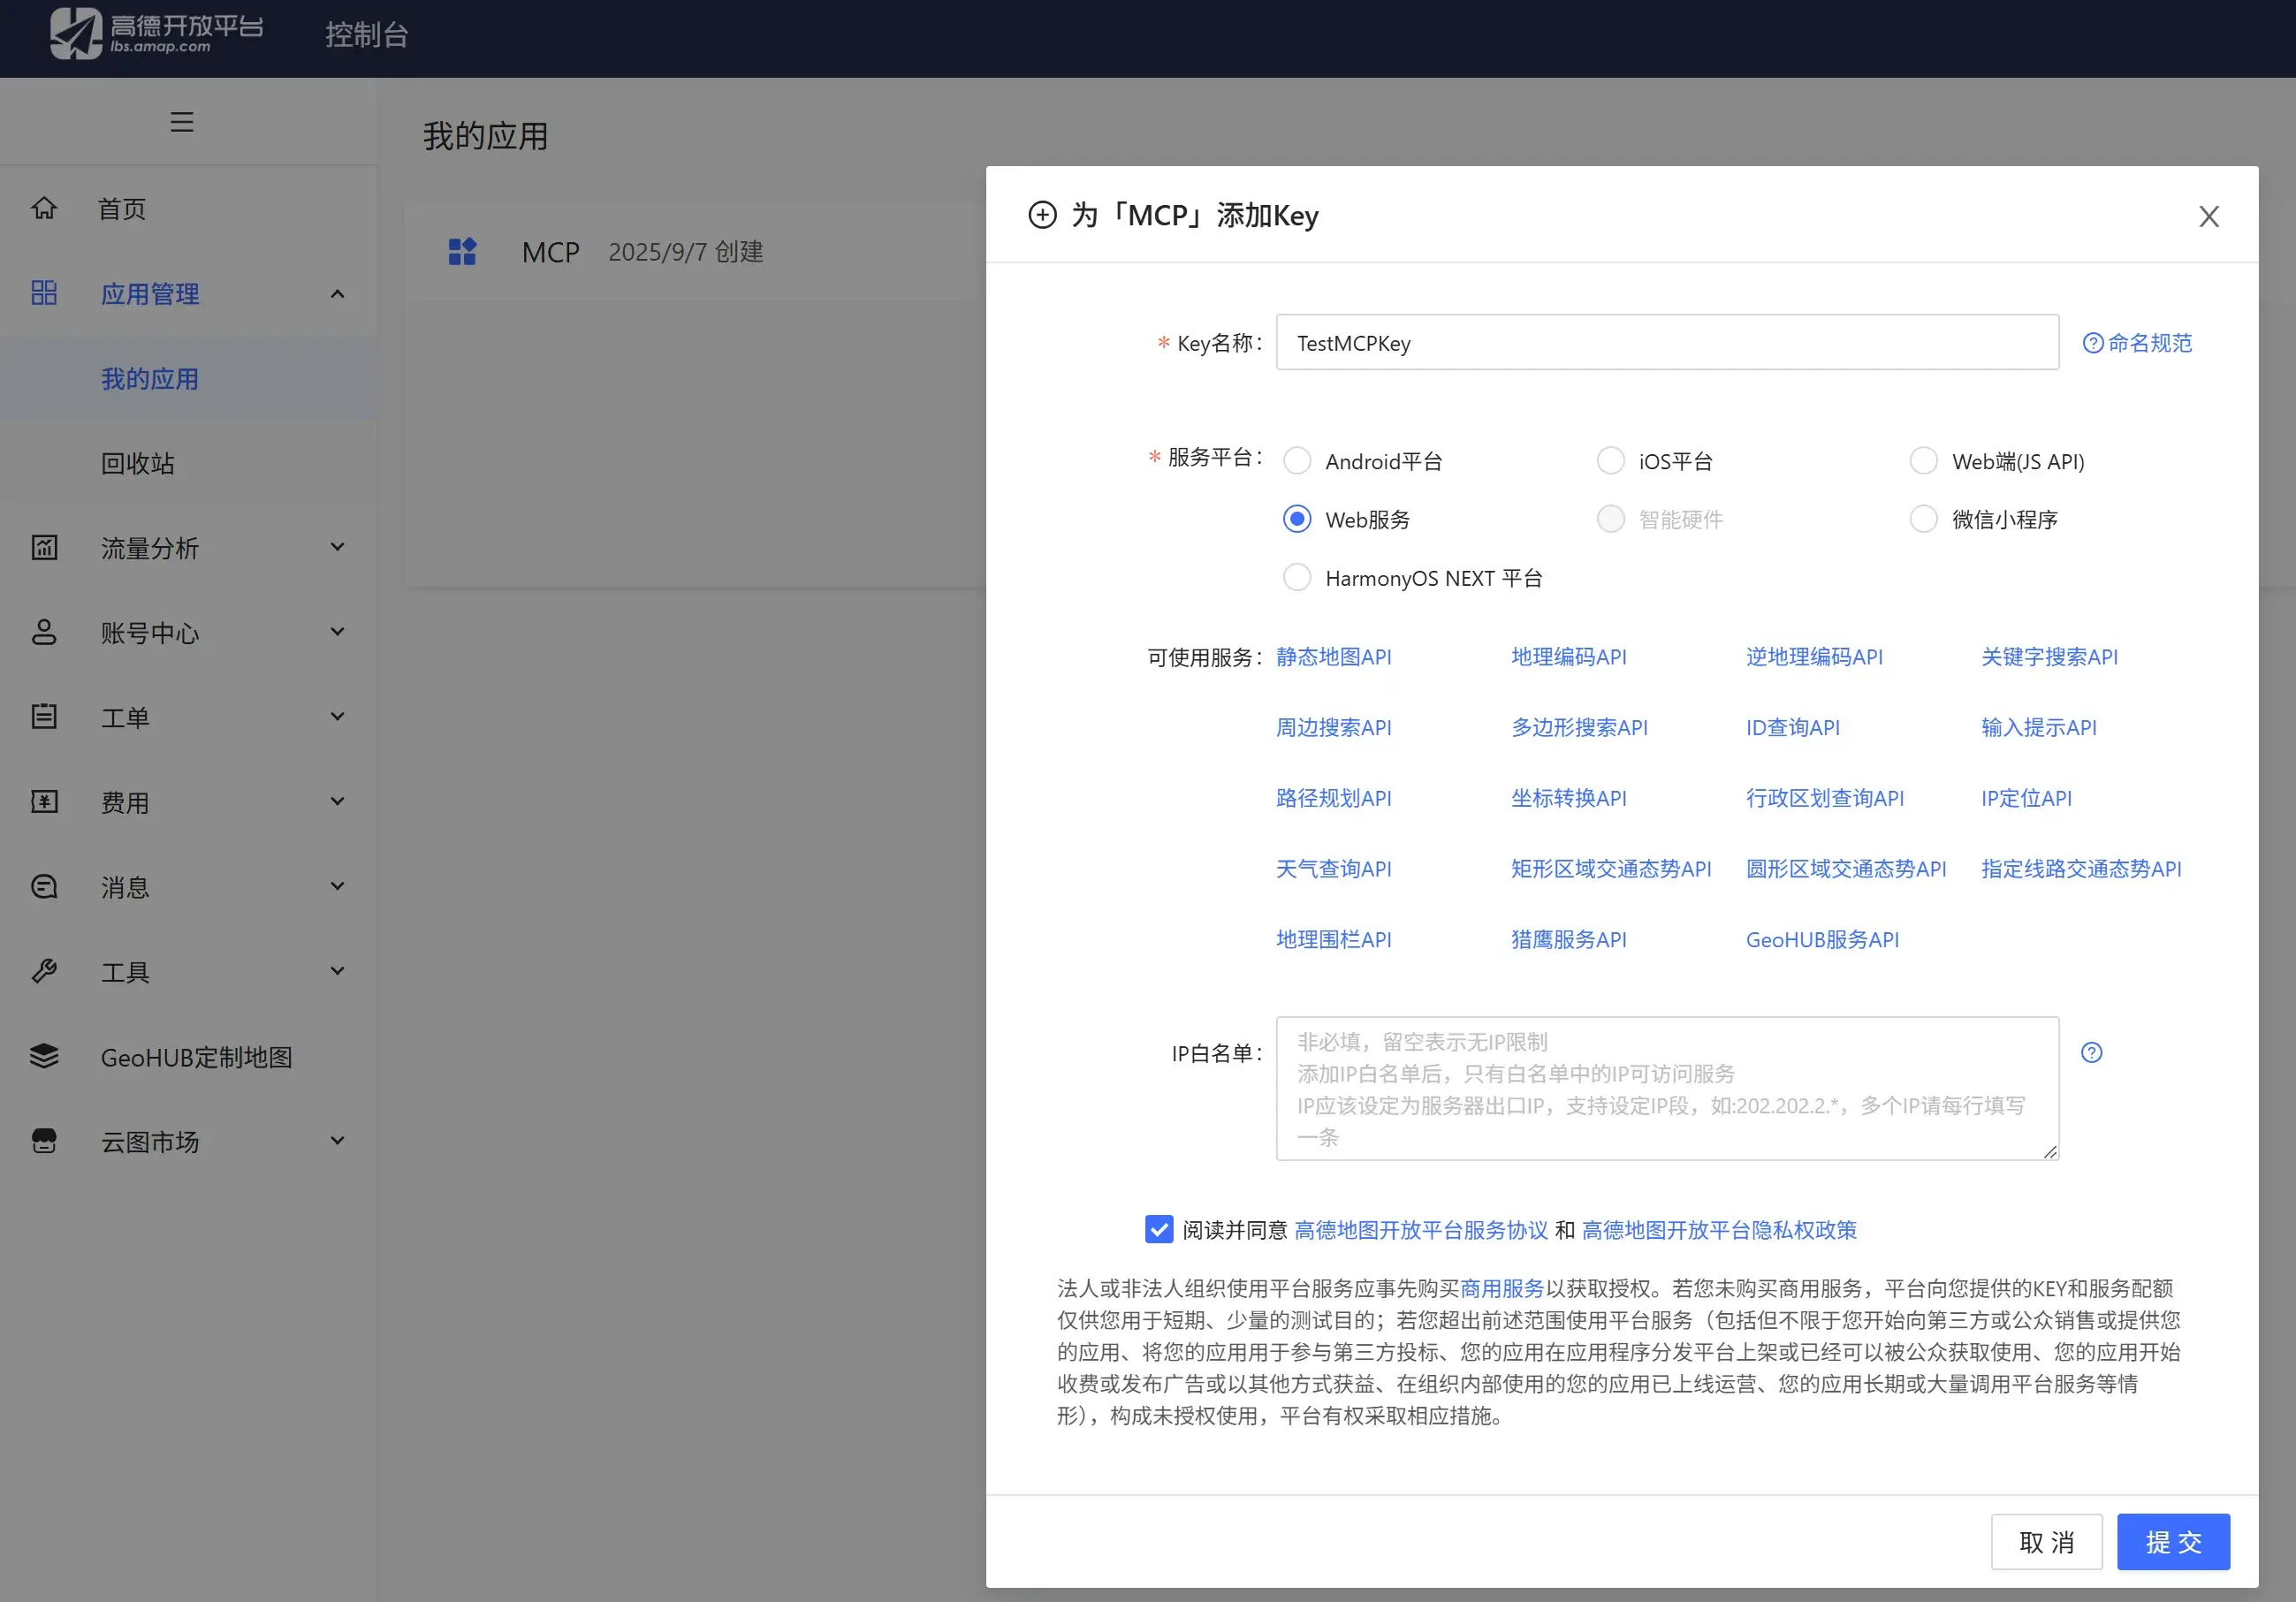Open the 地理编码API link

(x=1569, y=657)
